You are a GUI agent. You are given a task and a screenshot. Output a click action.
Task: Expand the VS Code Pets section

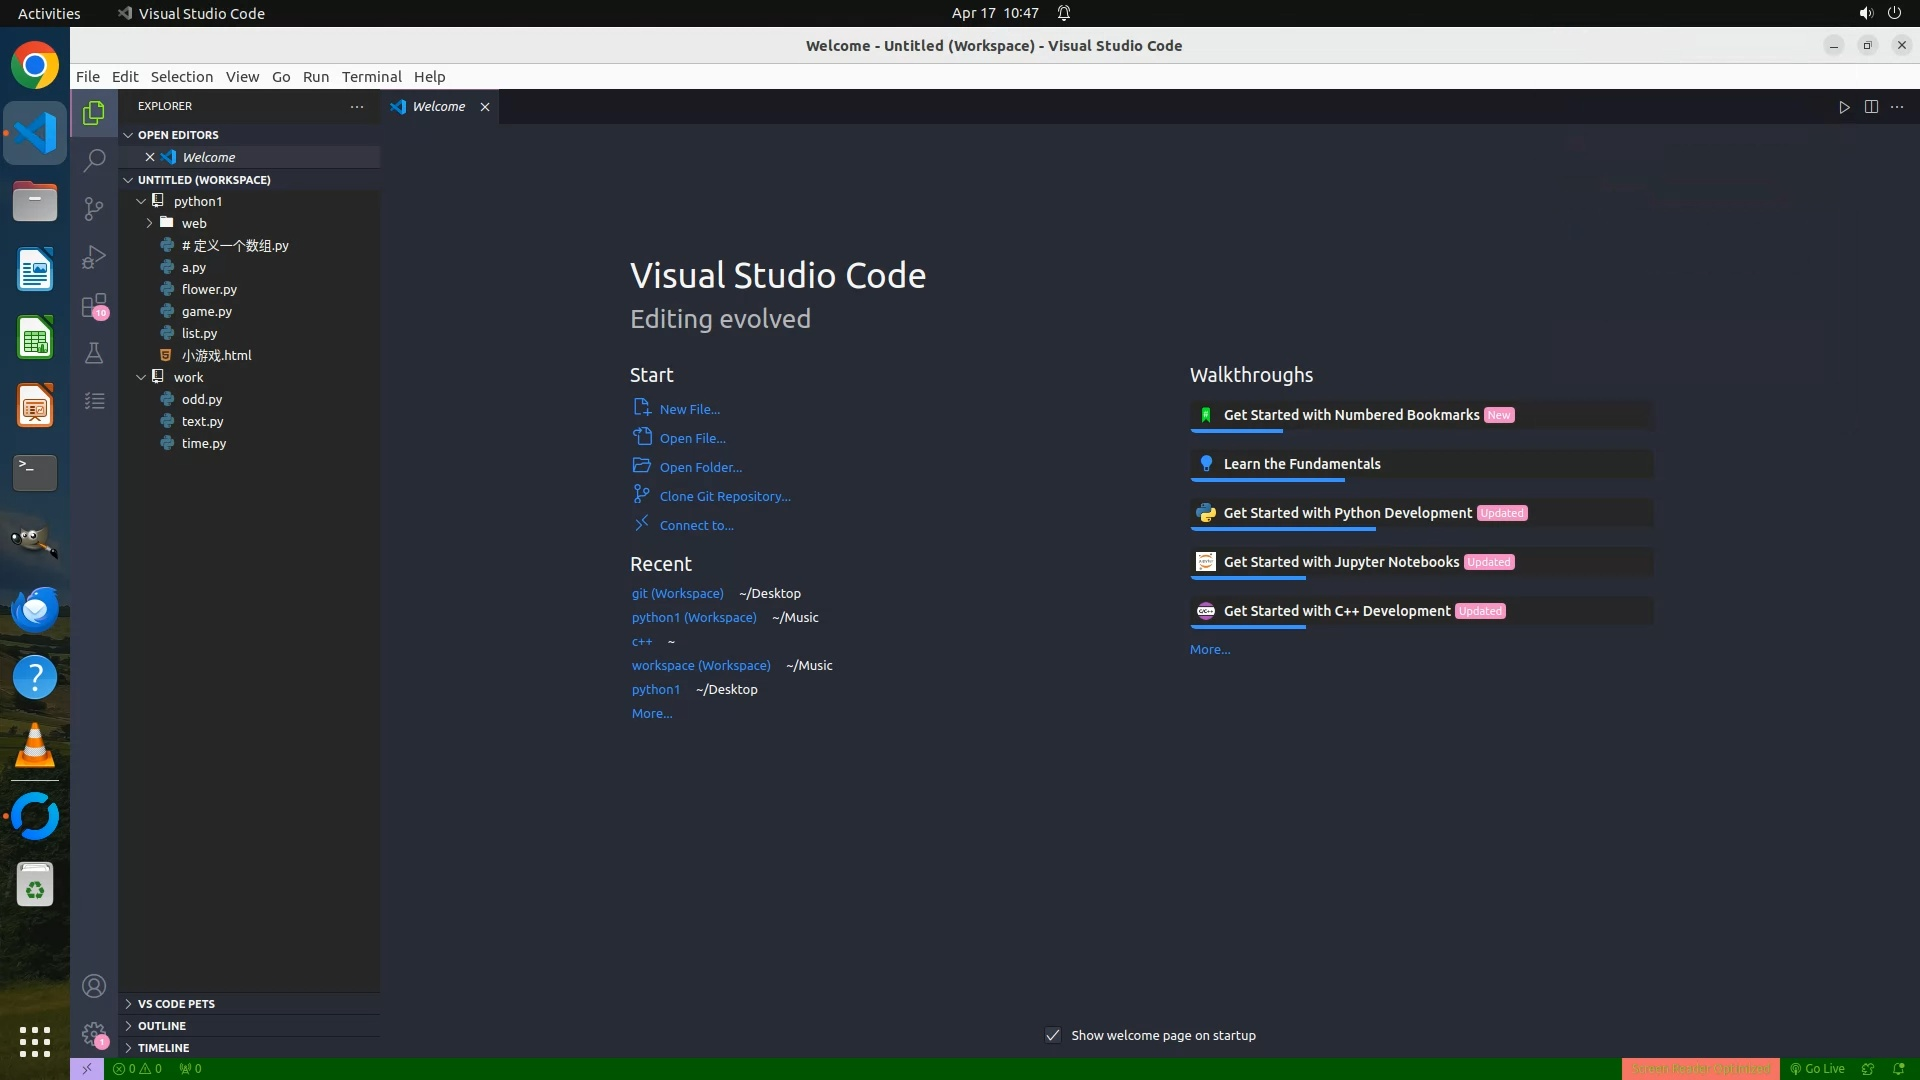coord(176,1003)
